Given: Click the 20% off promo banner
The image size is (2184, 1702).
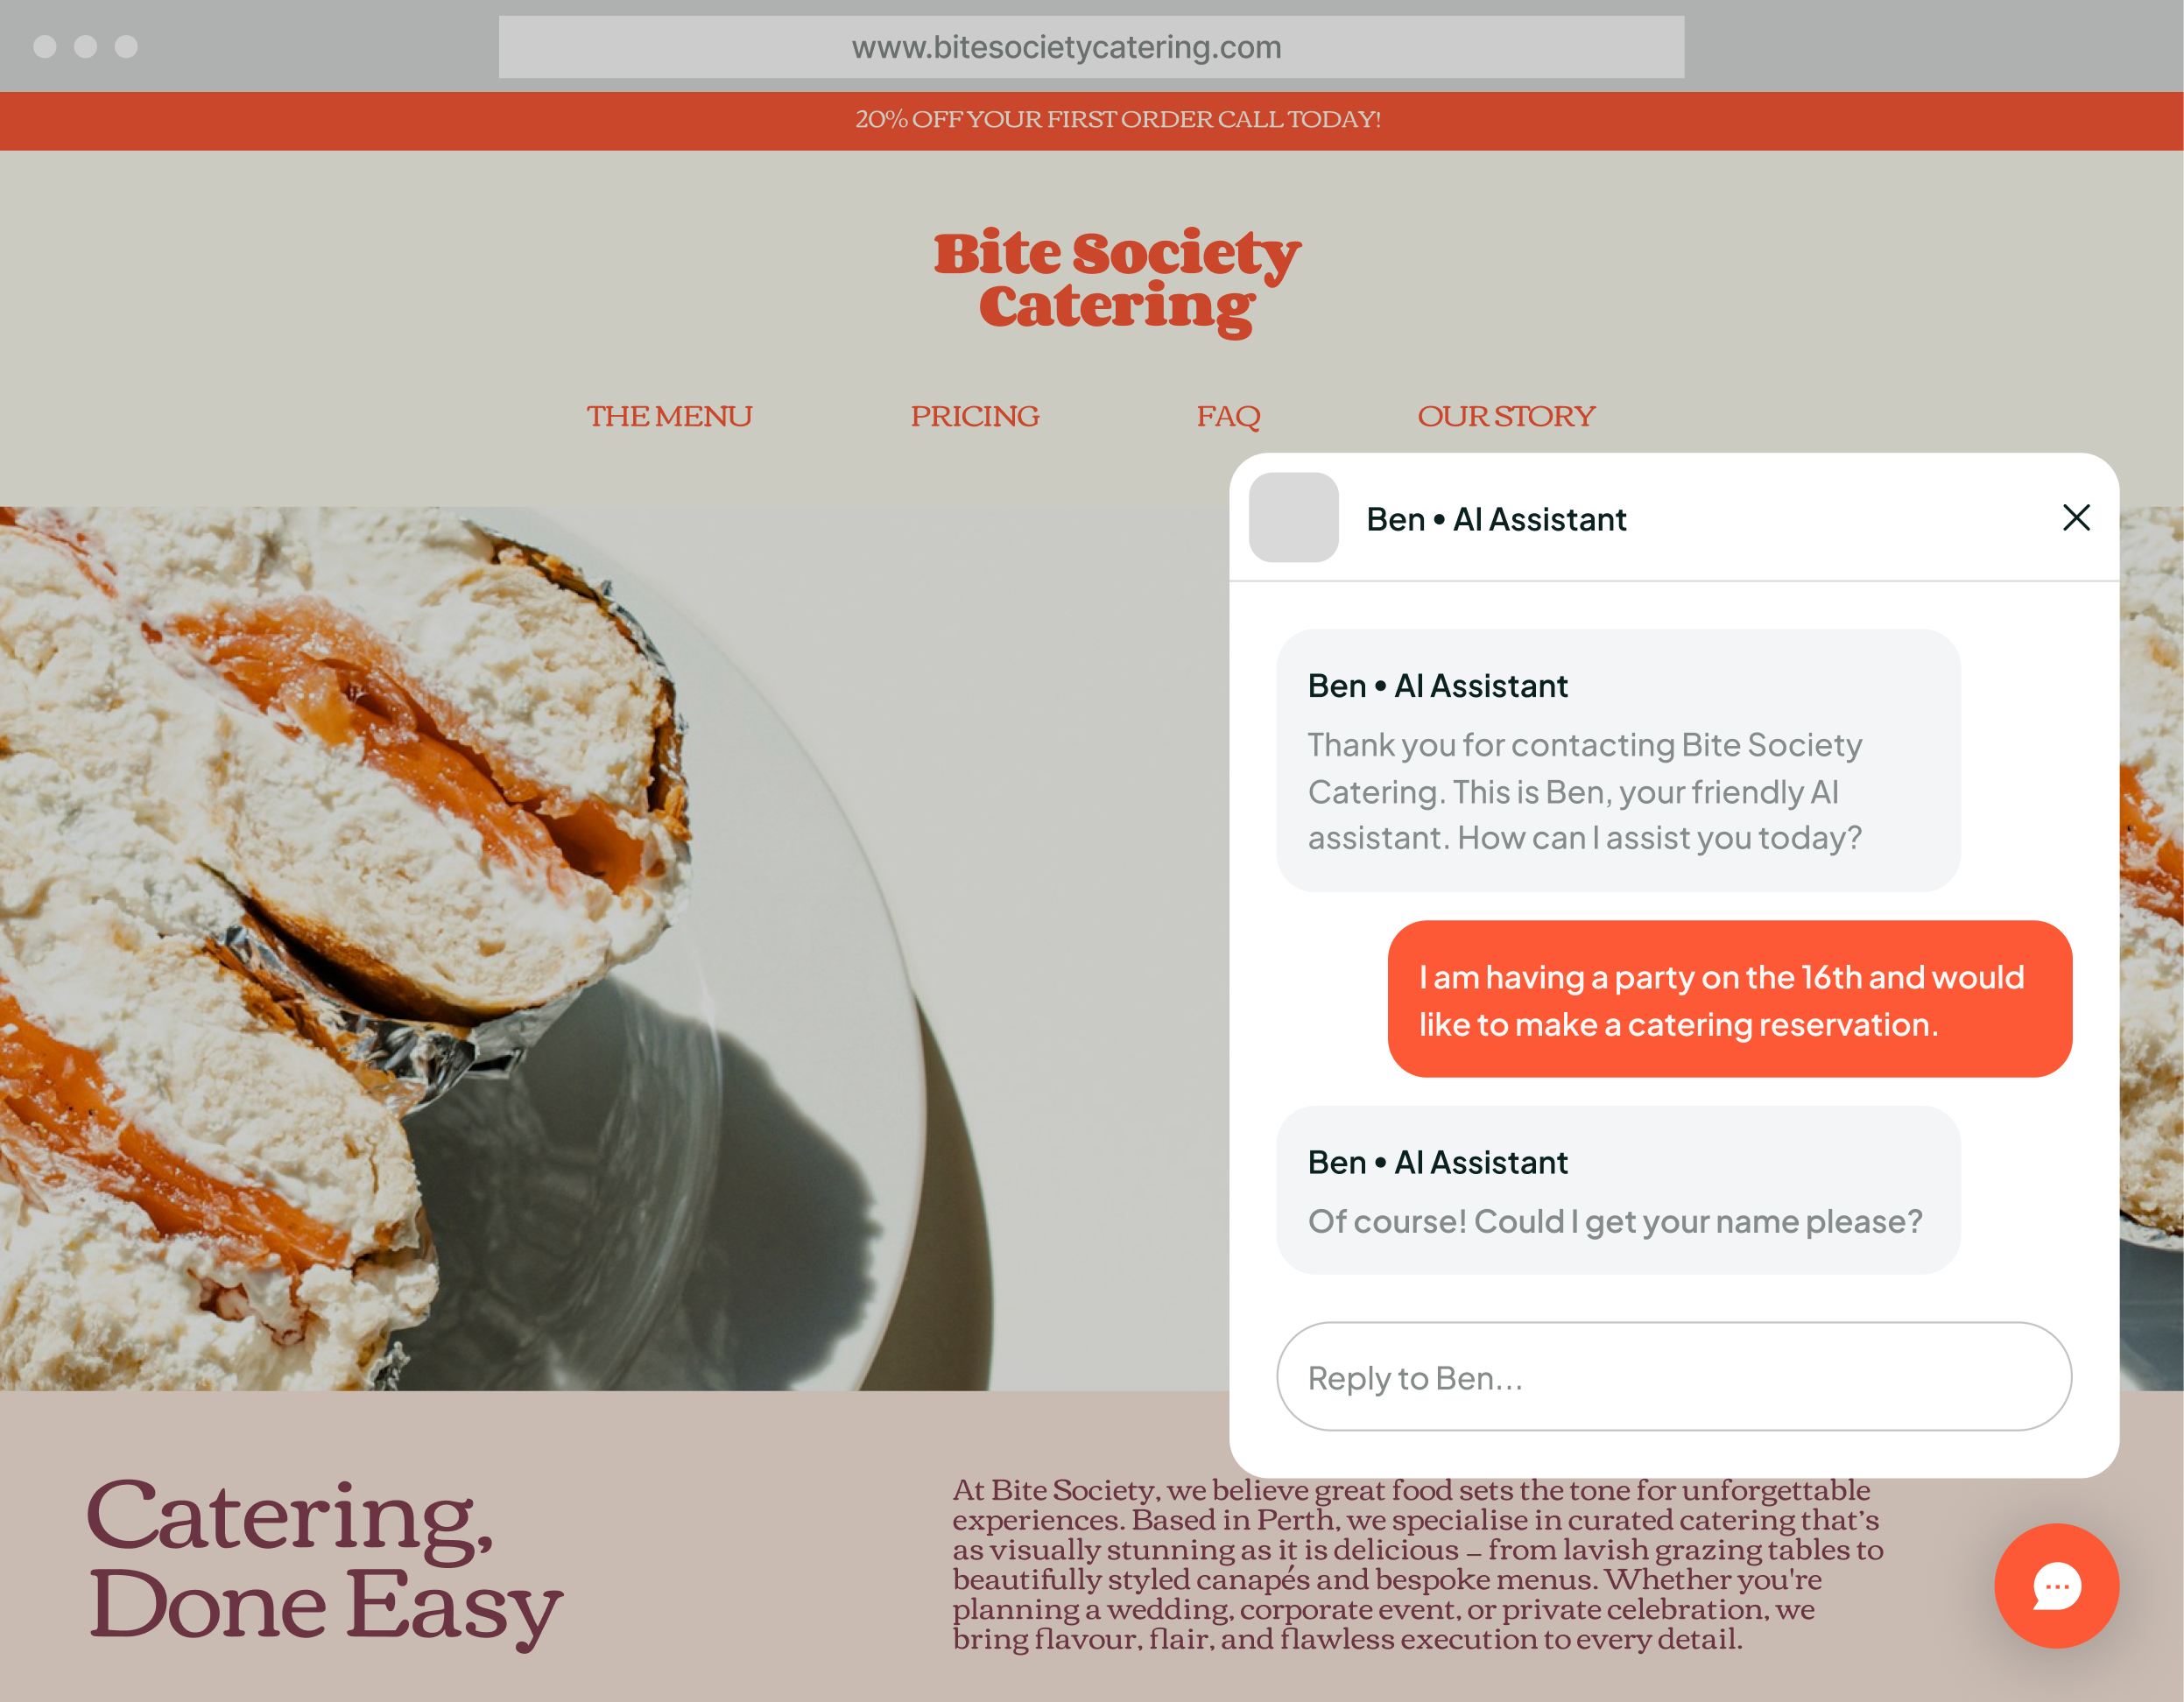Looking at the screenshot, I should pos(1092,121).
